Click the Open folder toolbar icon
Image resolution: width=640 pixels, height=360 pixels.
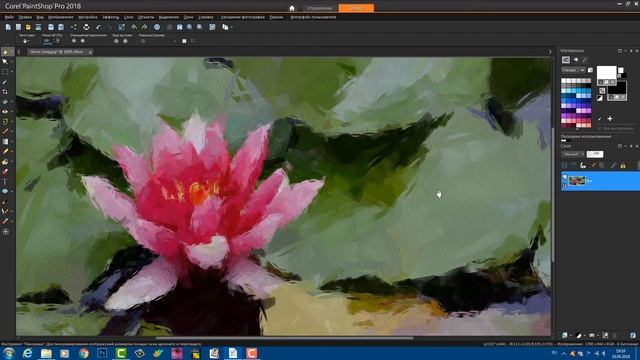click(28, 27)
